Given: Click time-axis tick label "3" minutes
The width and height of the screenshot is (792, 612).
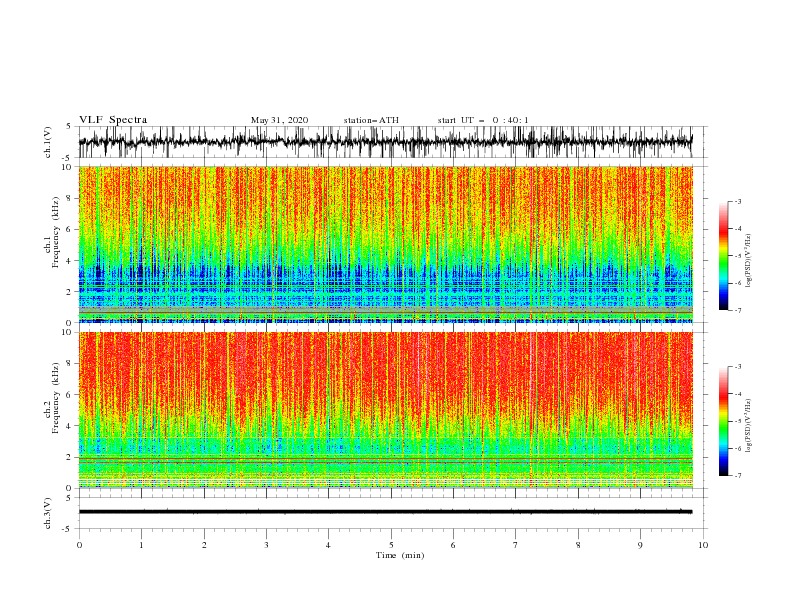Looking at the screenshot, I should click(266, 545).
